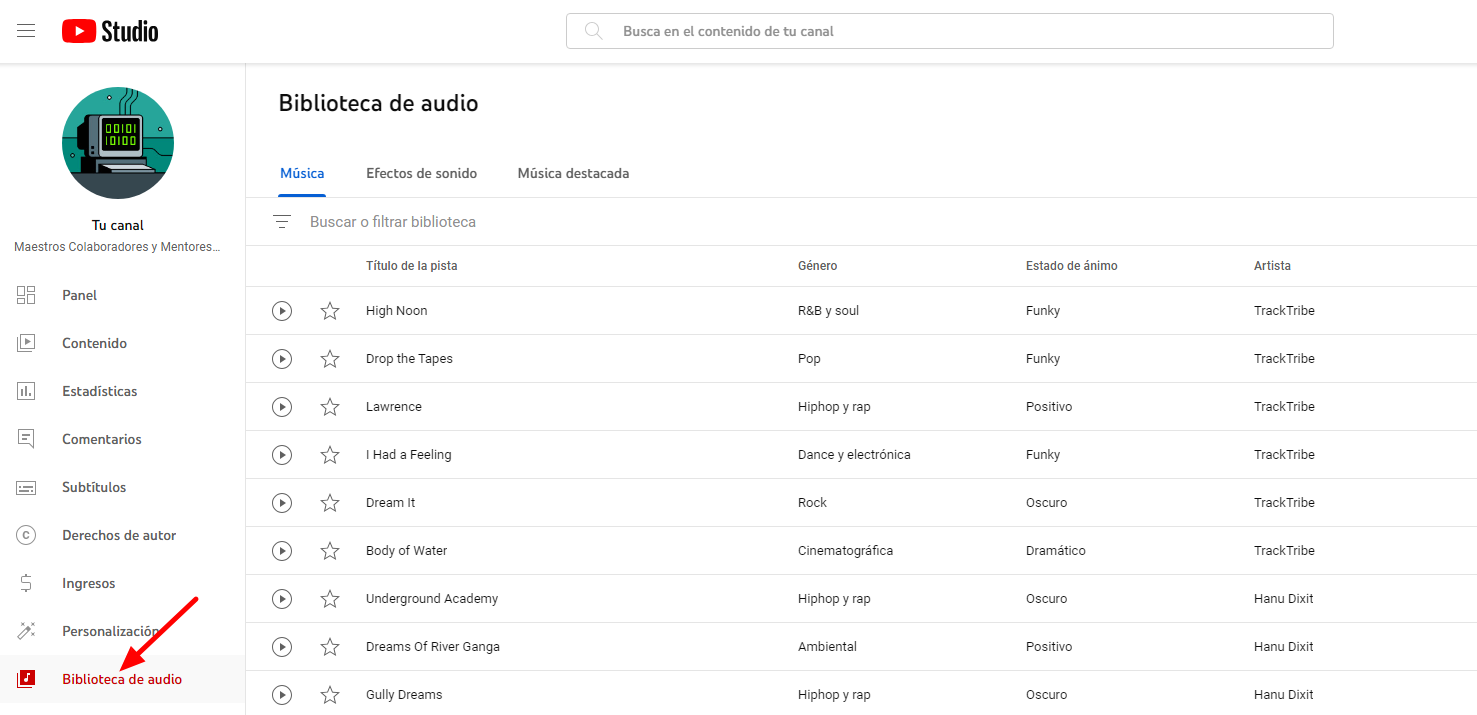Click the Biblioteca de audio music icon

26,679
